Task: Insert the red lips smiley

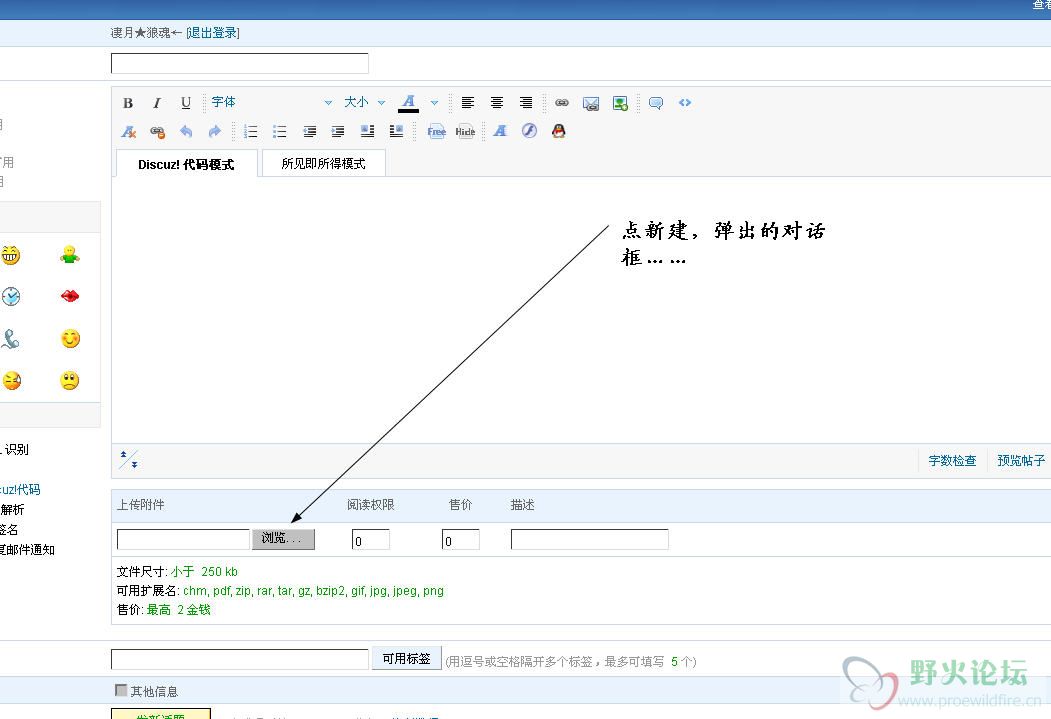Action: [x=70, y=296]
